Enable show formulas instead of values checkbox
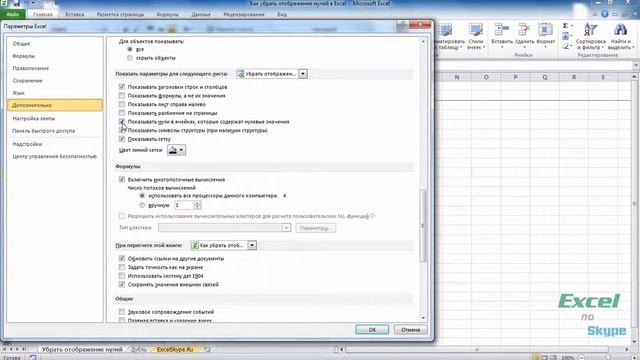 (122, 96)
